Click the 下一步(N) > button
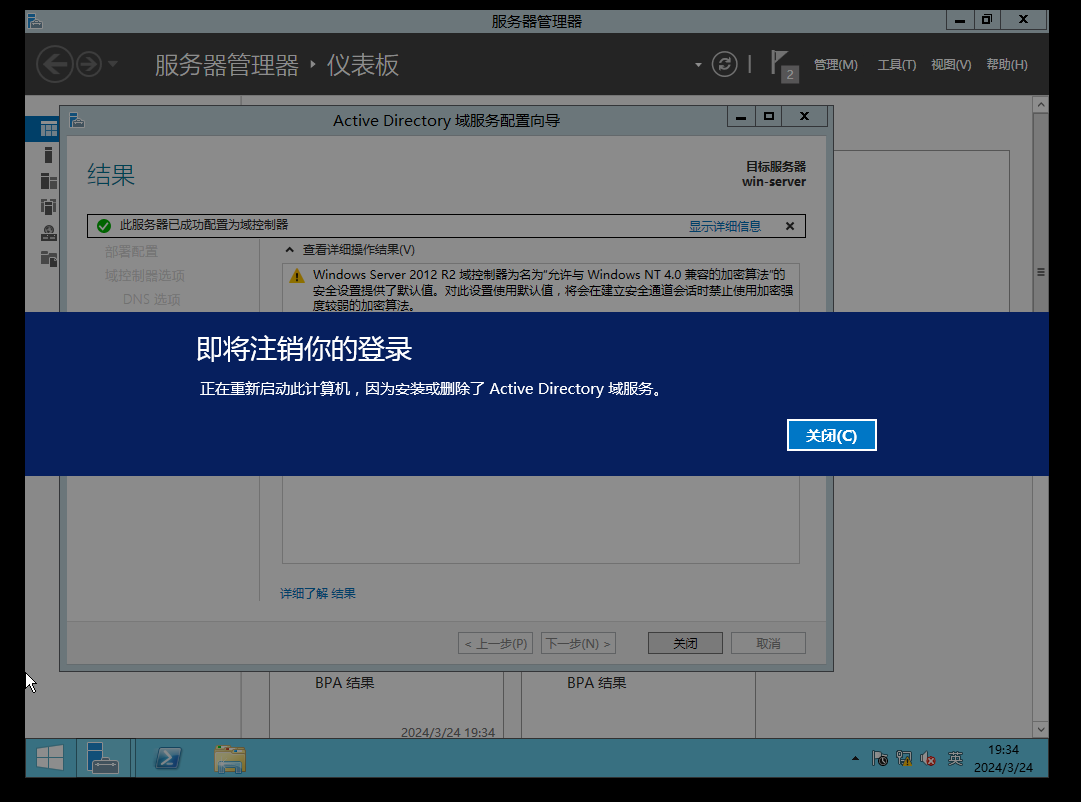 point(578,643)
